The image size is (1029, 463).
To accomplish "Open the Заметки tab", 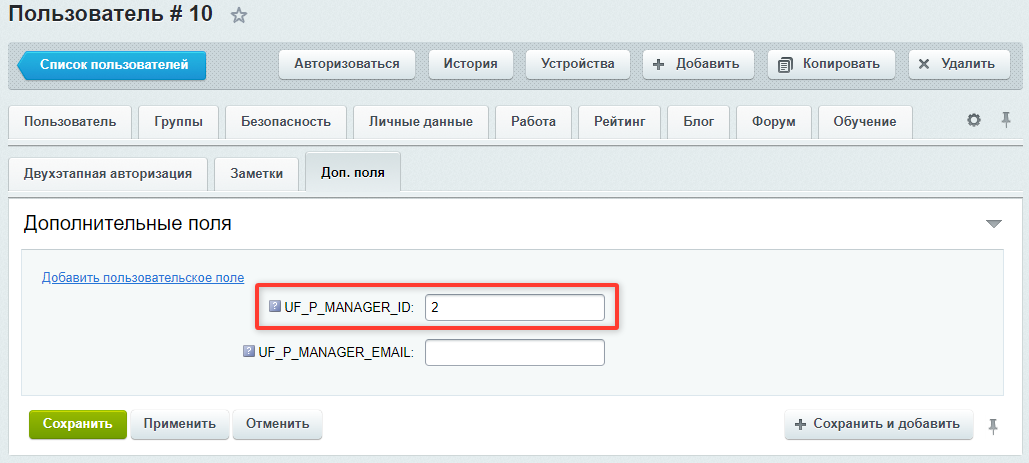I will click(257, 174).
